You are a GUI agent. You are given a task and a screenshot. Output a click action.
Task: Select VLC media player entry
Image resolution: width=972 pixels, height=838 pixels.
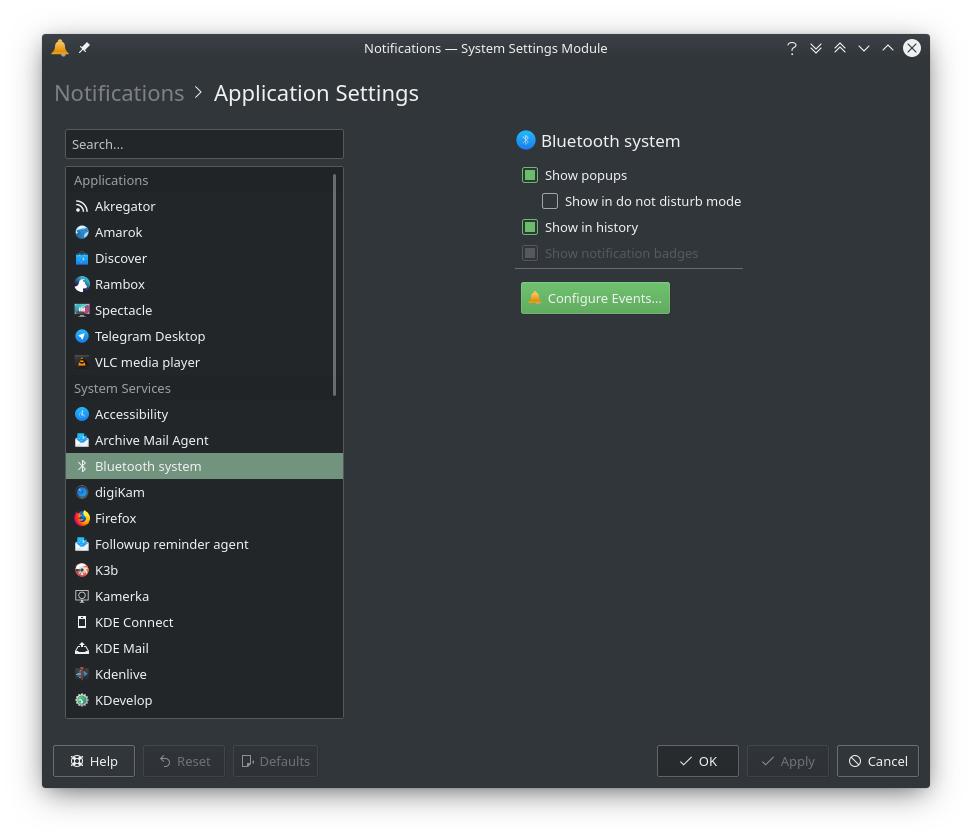[x=205, y=363]
